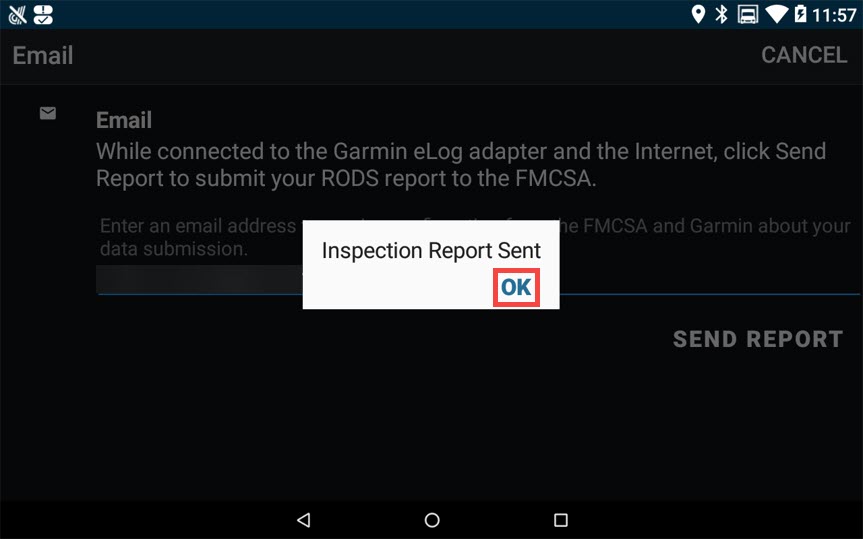Tap the recent apps square button
Viewport: 863px width, 539px height.
[x=560, y=520]
